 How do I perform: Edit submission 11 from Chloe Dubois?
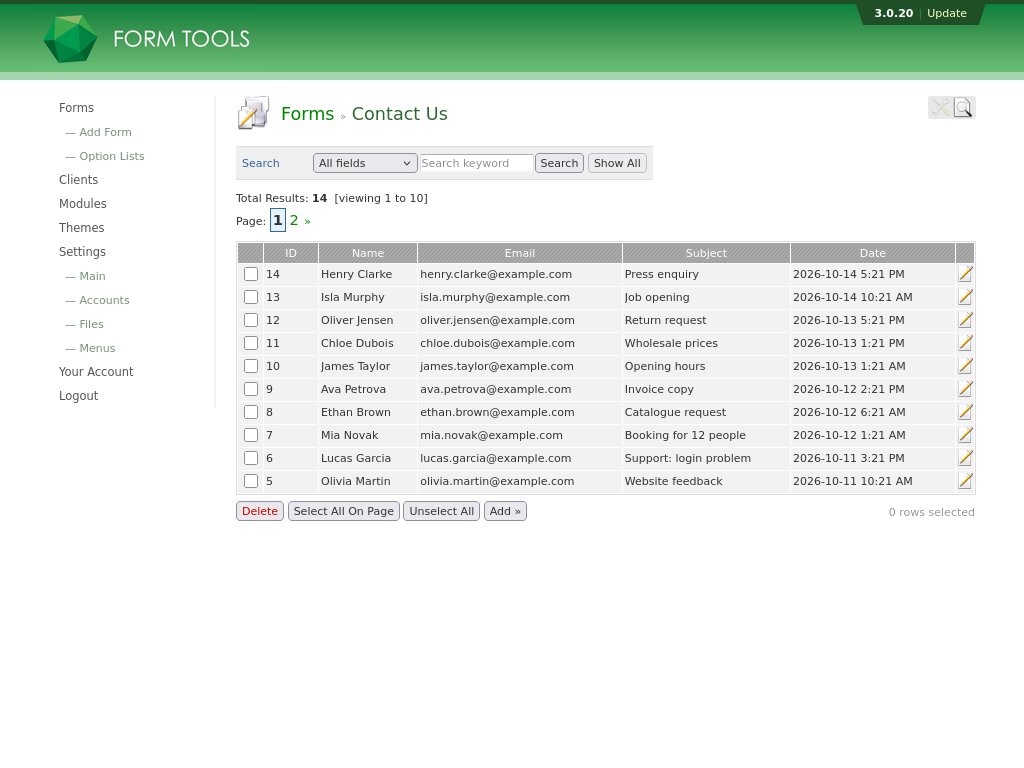pyautogui.click(x=965, y=343)
